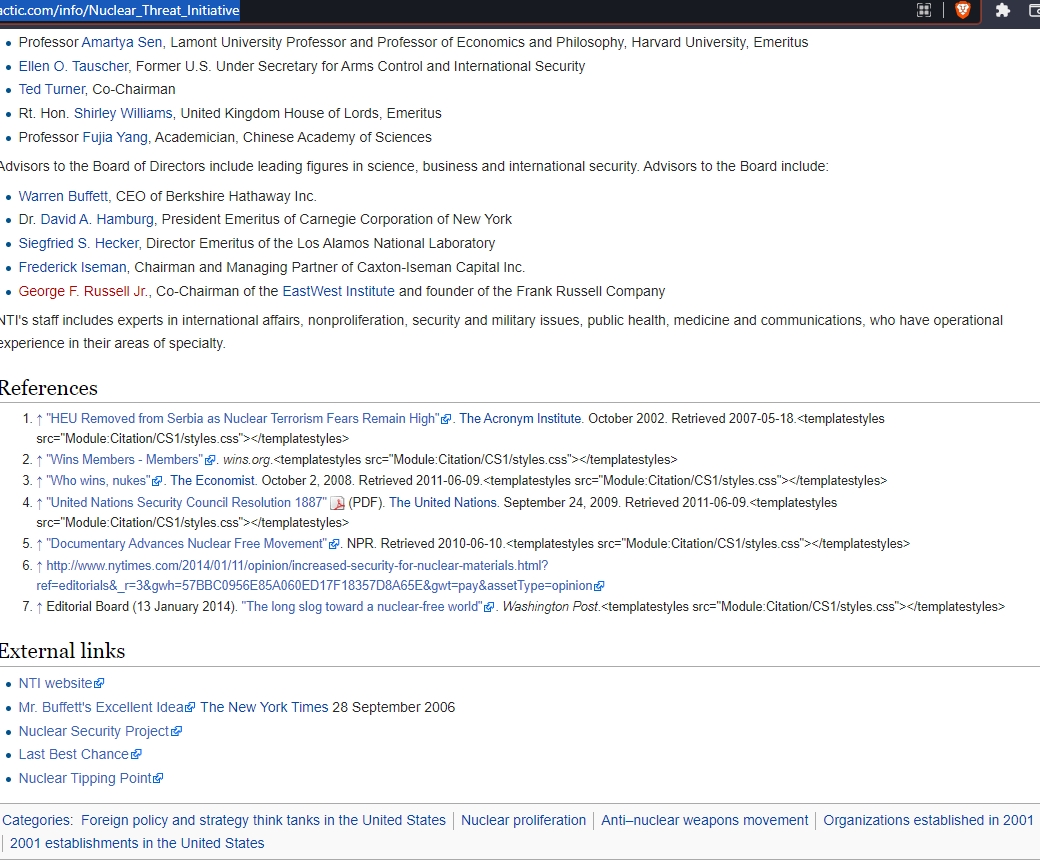1040x868 pixels.
Task: Click the up arrow of reference 4
Action: (39, 503)
